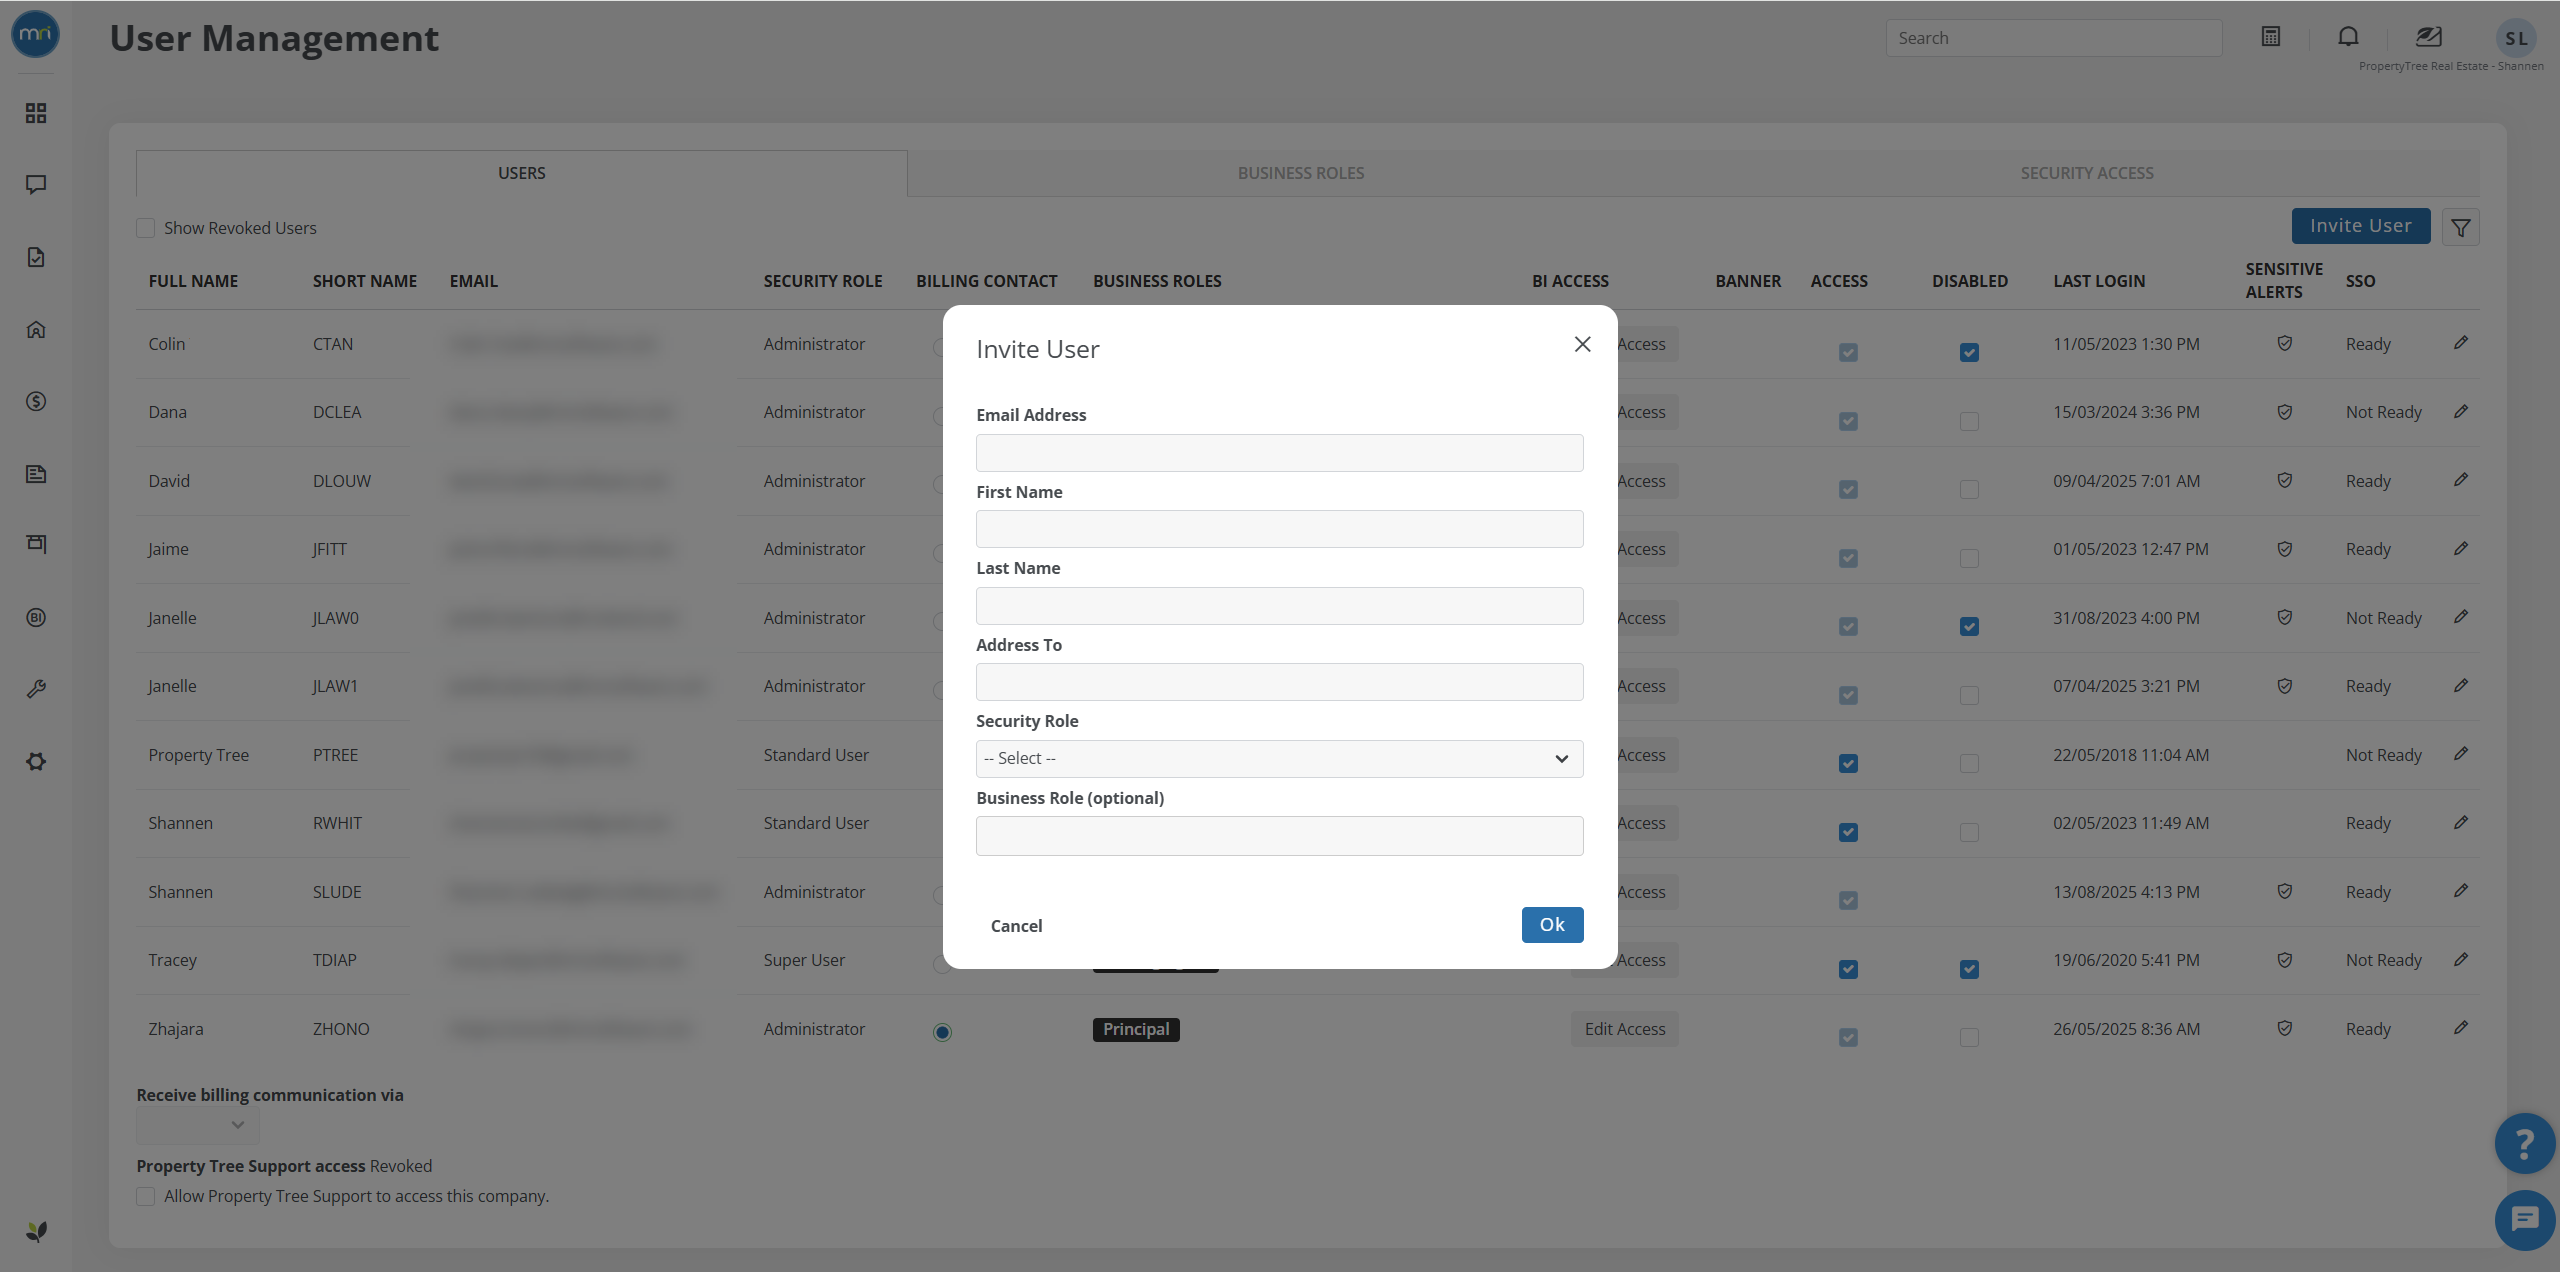Open the dashboard grid icon in sidebar
2560x1272 pixels.
click(x=36, y=113)
